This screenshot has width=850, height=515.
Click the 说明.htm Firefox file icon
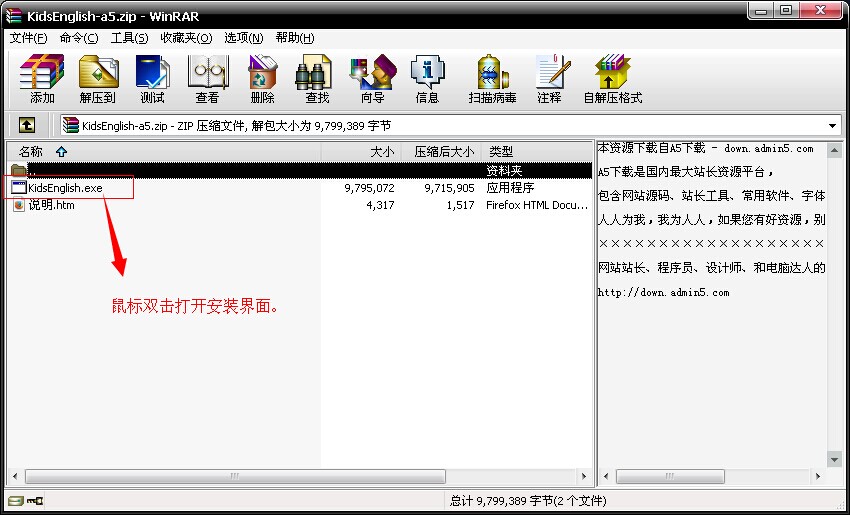[x=19, y=205]
